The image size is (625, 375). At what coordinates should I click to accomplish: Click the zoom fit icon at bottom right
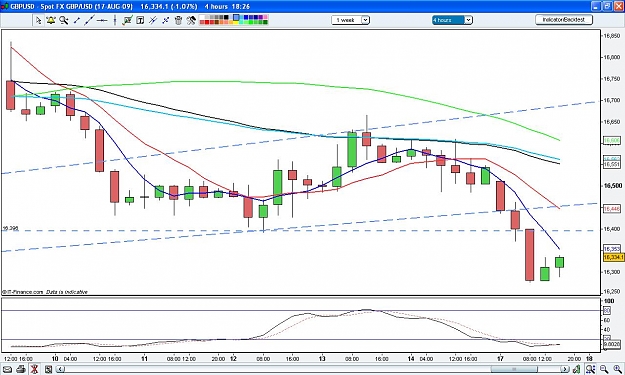tap(590, 369)
